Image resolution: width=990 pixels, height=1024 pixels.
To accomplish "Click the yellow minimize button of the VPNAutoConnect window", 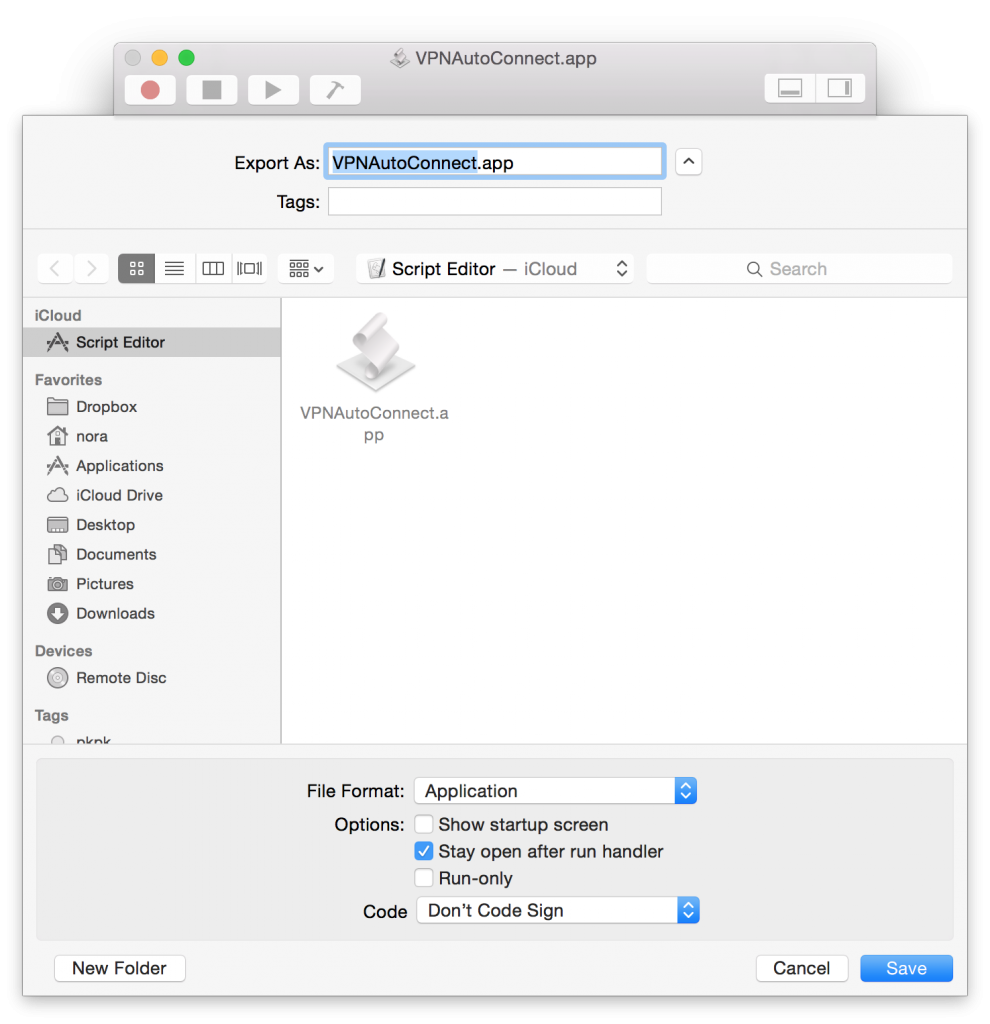I will (159, 57).
